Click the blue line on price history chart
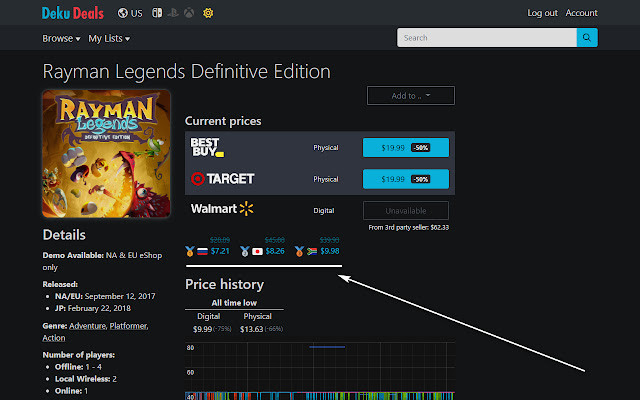 [x=327, y=347]
